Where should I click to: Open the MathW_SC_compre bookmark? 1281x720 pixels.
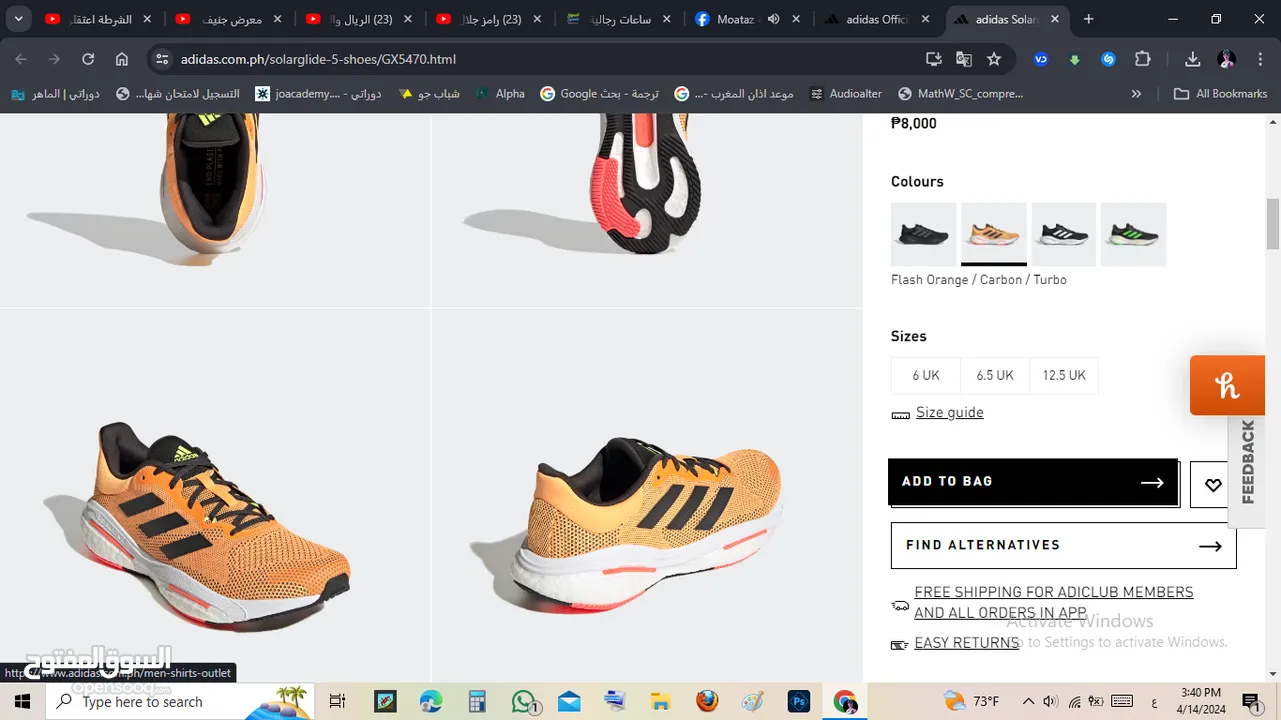[x=961, y=93]
